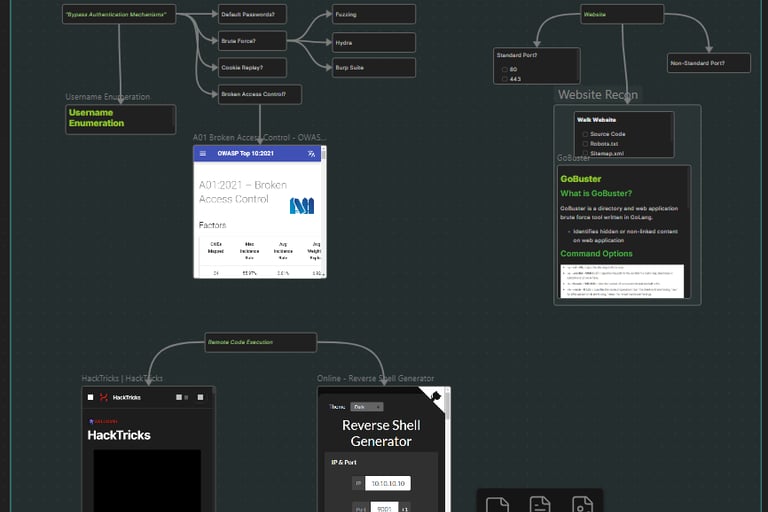This screenshot has height=512, width=768.
Task: Click the HackTricks | HackTricks card label
Action: pyautogui.click(x=122, y=378)
